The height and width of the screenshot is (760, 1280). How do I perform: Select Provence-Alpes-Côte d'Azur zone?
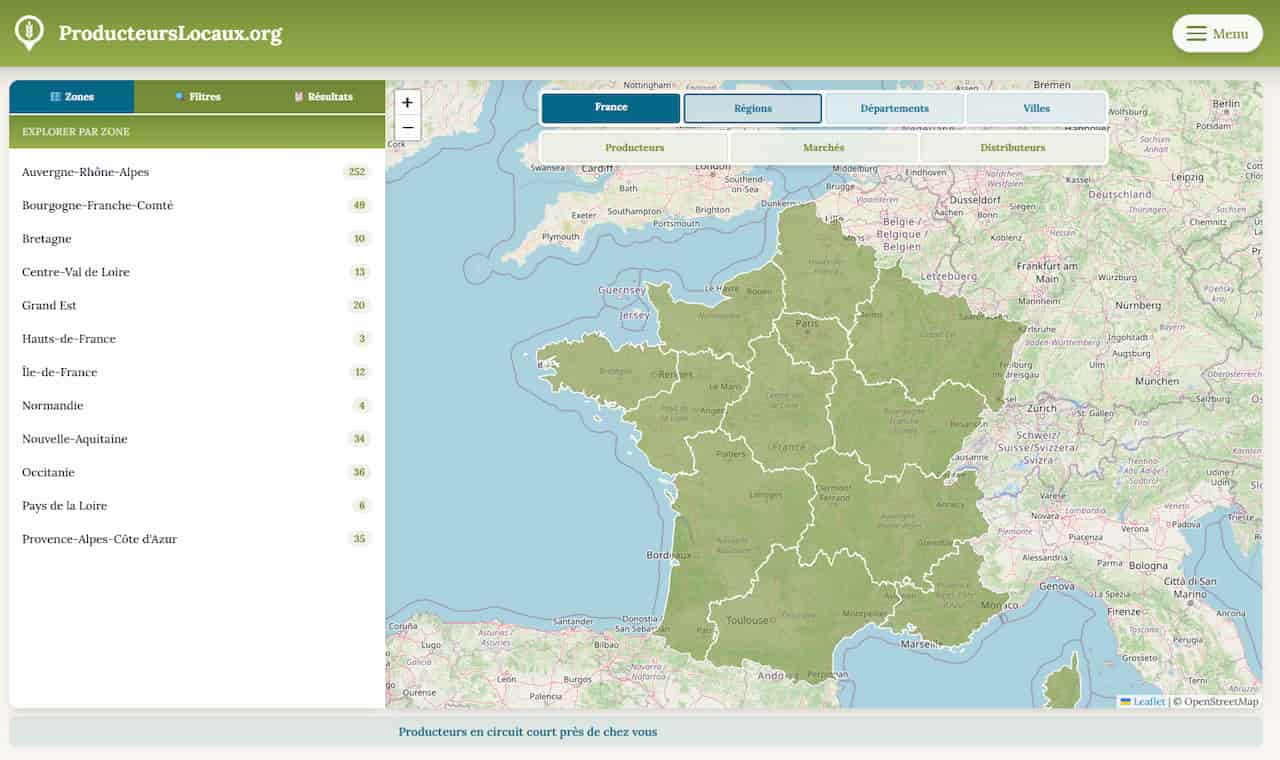tap(197, 539)
